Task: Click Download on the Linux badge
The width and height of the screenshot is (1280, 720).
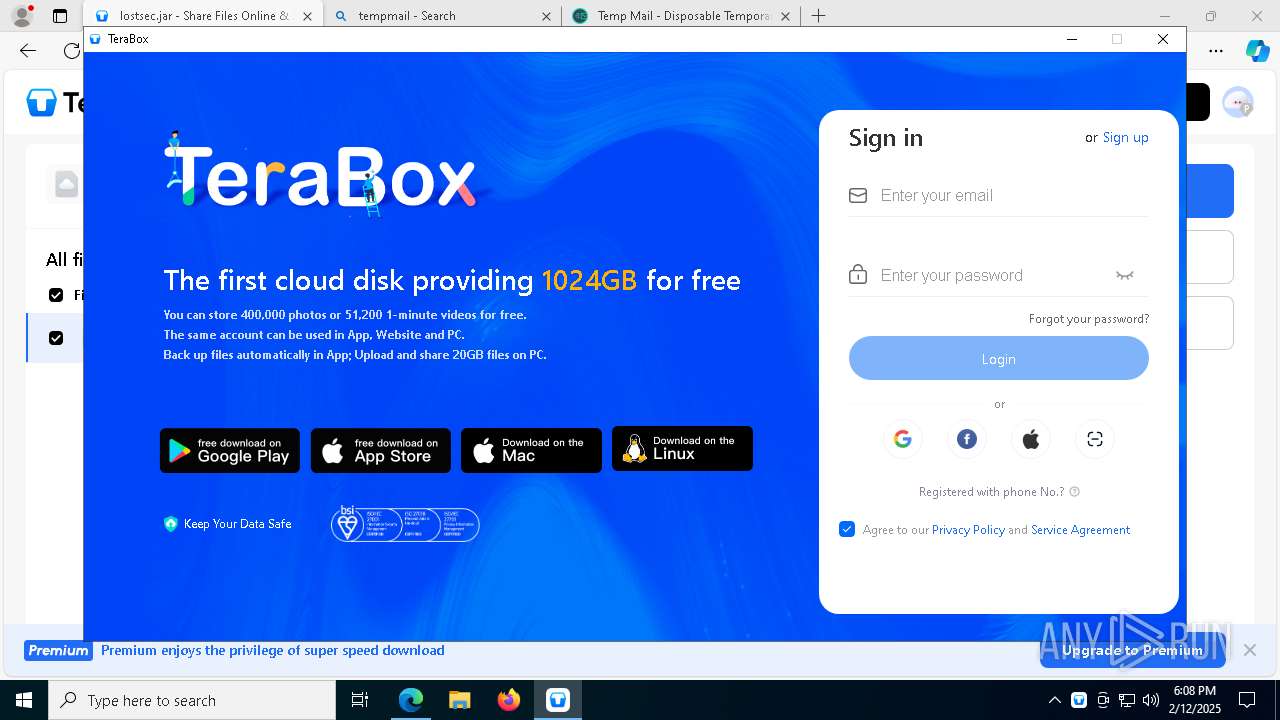Action: (x=682, y=449)
